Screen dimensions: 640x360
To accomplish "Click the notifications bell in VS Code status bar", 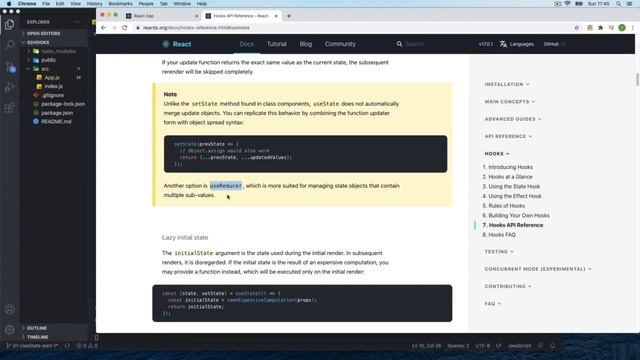I will coord(552,346).
